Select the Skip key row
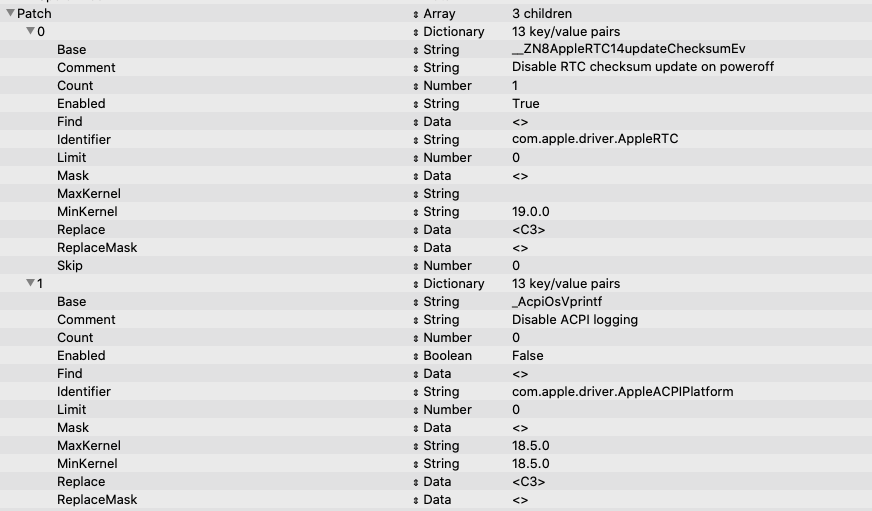Image resolution: width=872 pixels, height=511 pixels. [70, 266]
